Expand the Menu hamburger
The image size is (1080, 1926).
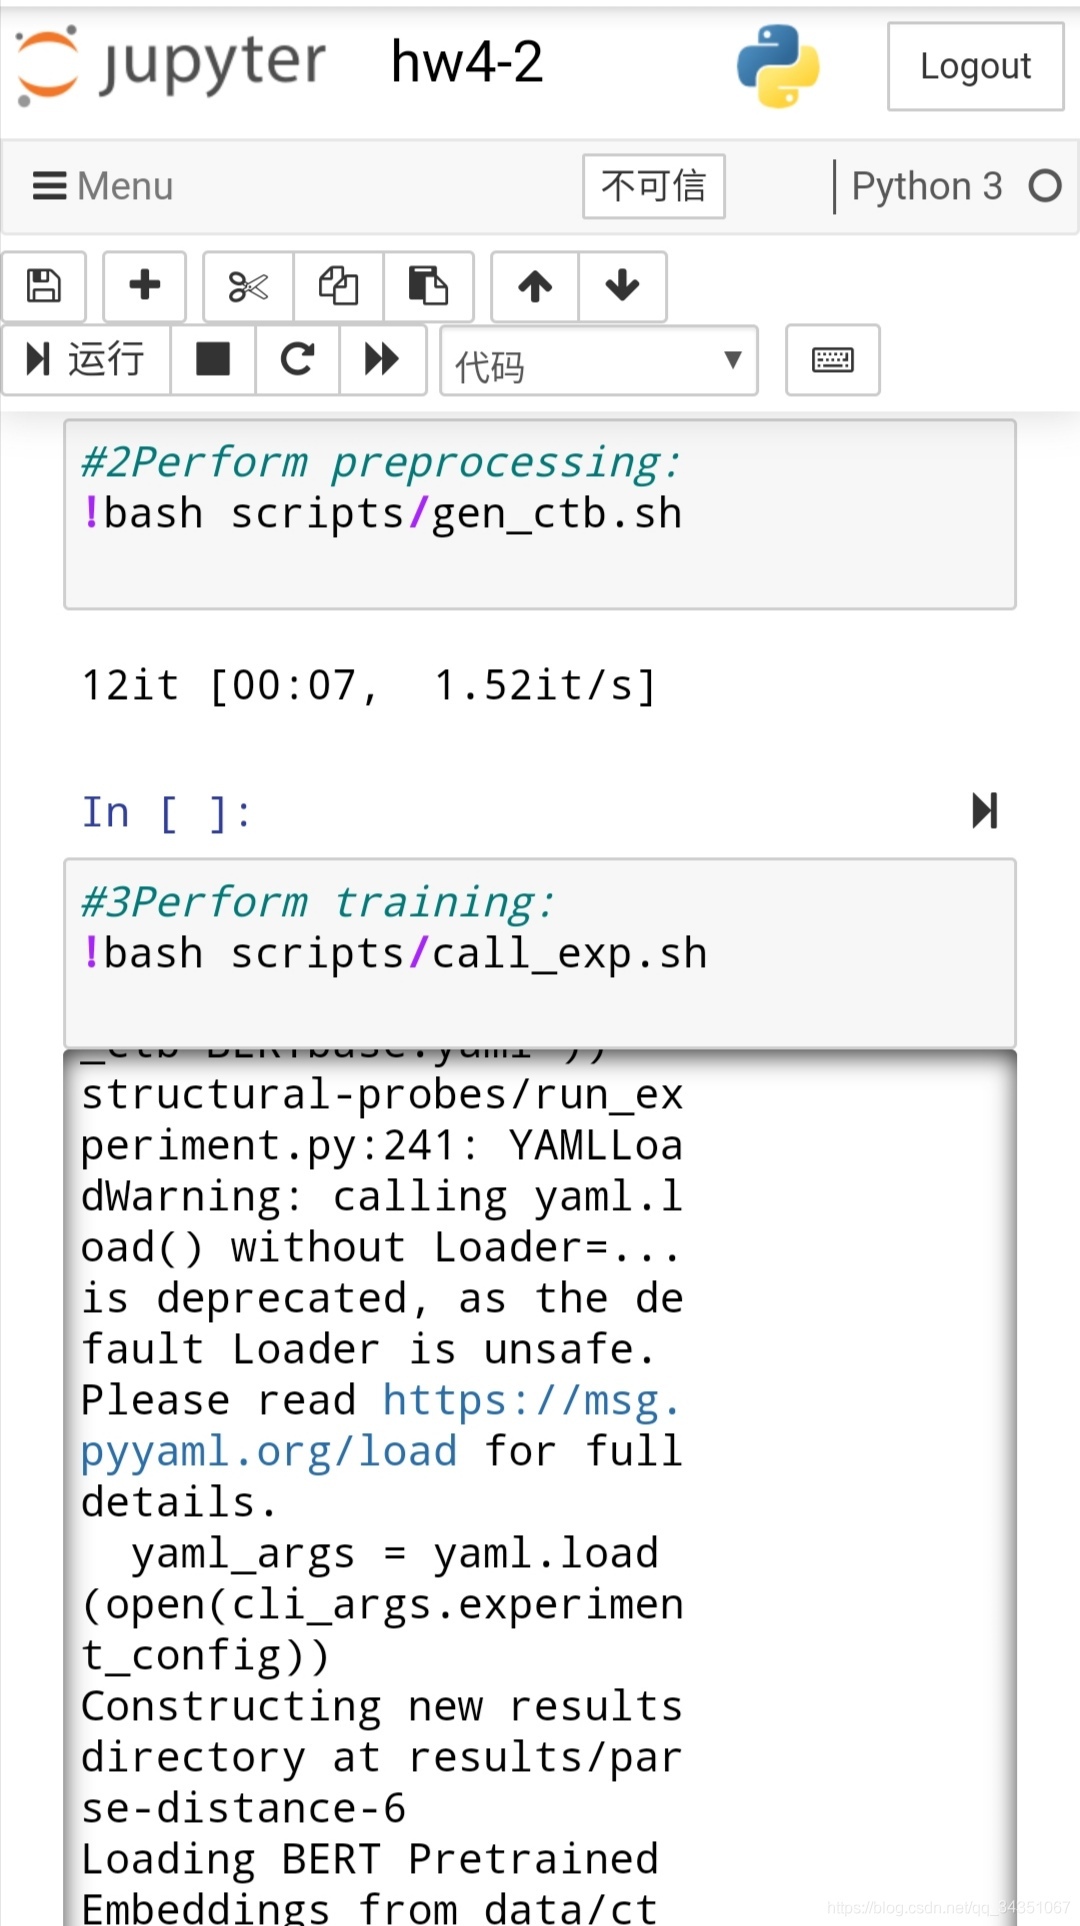pos(103,186)
